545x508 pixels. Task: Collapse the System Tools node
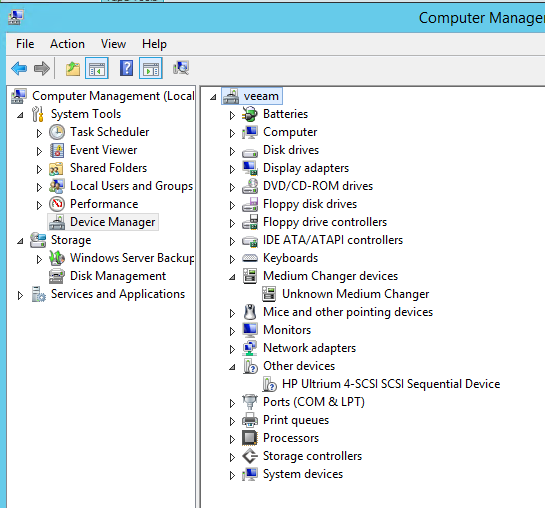(x=21, y=115)
